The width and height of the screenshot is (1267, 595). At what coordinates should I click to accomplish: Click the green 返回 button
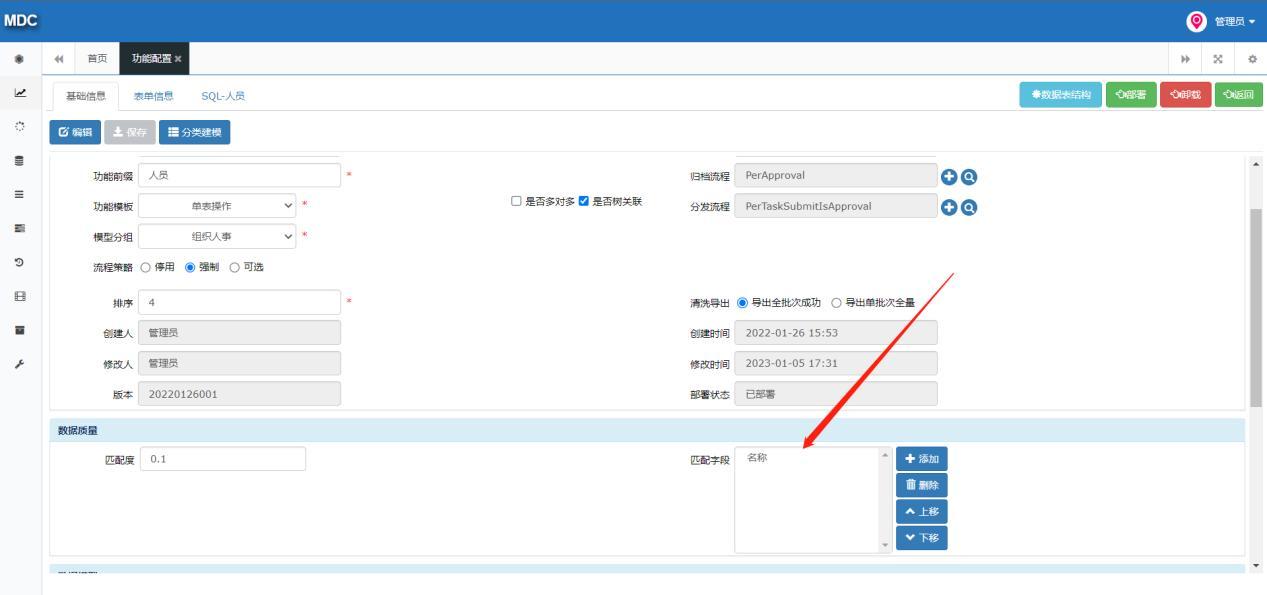pyautogui.click(x=1239, y=95)
